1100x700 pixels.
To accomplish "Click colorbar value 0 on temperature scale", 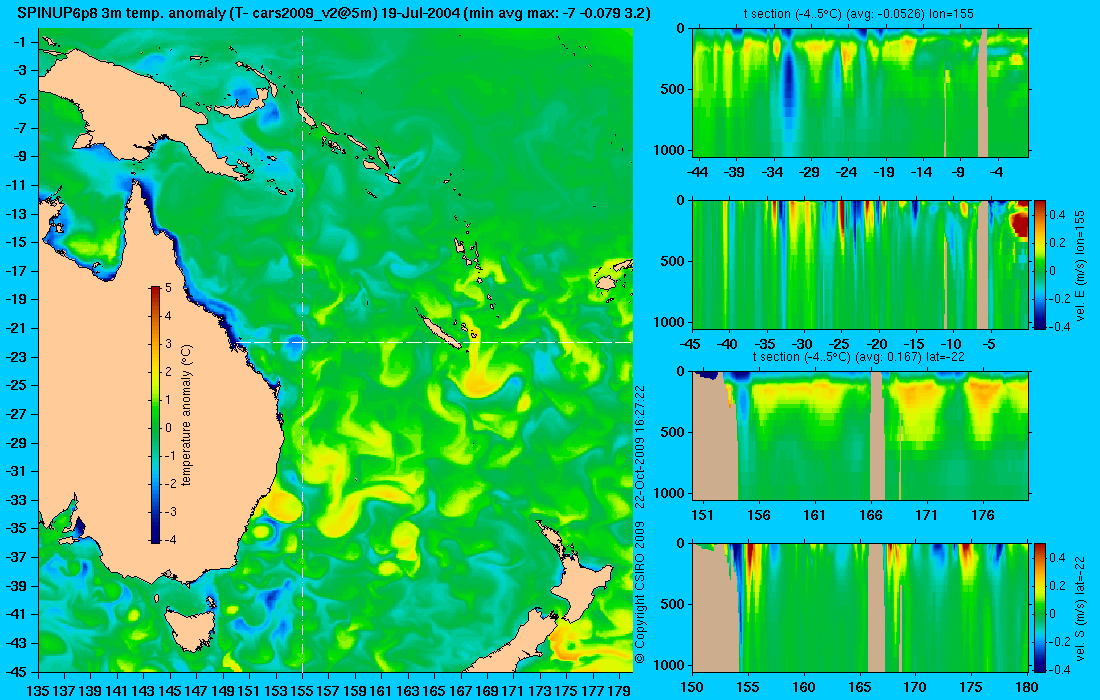I will click(168, 428).
